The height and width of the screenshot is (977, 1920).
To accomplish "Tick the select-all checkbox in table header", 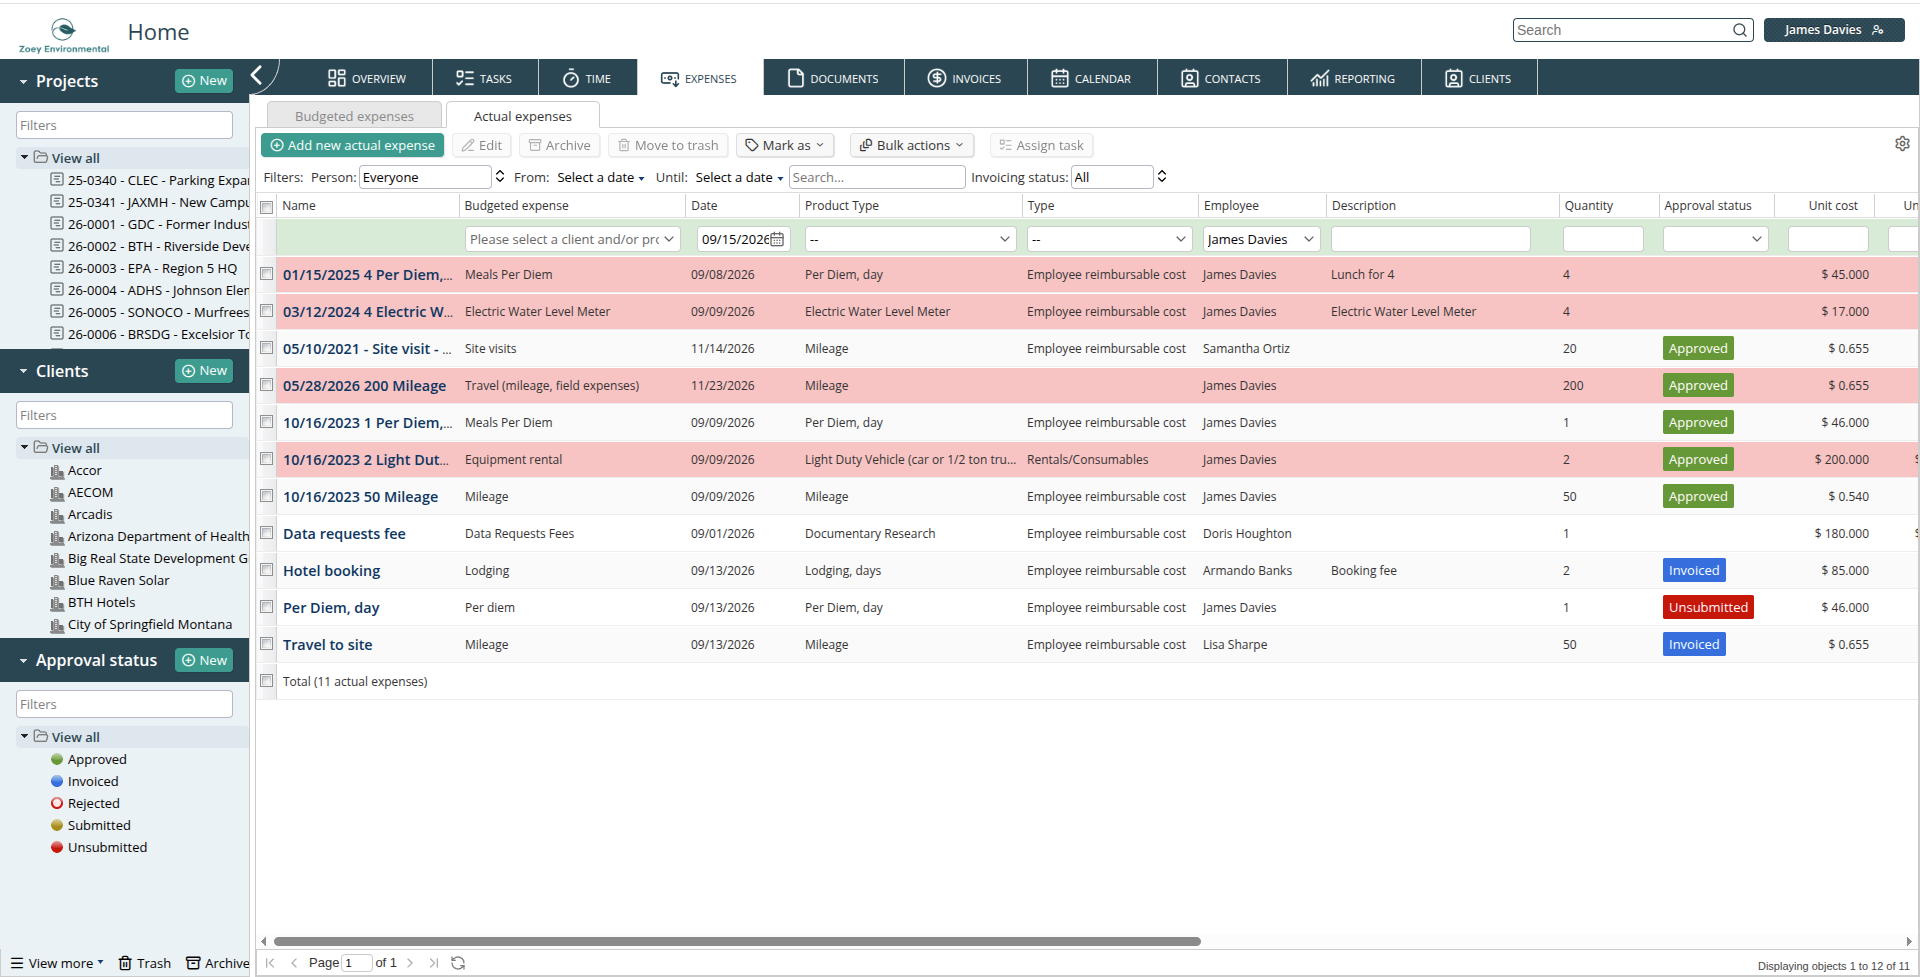I will click(267, 207).
